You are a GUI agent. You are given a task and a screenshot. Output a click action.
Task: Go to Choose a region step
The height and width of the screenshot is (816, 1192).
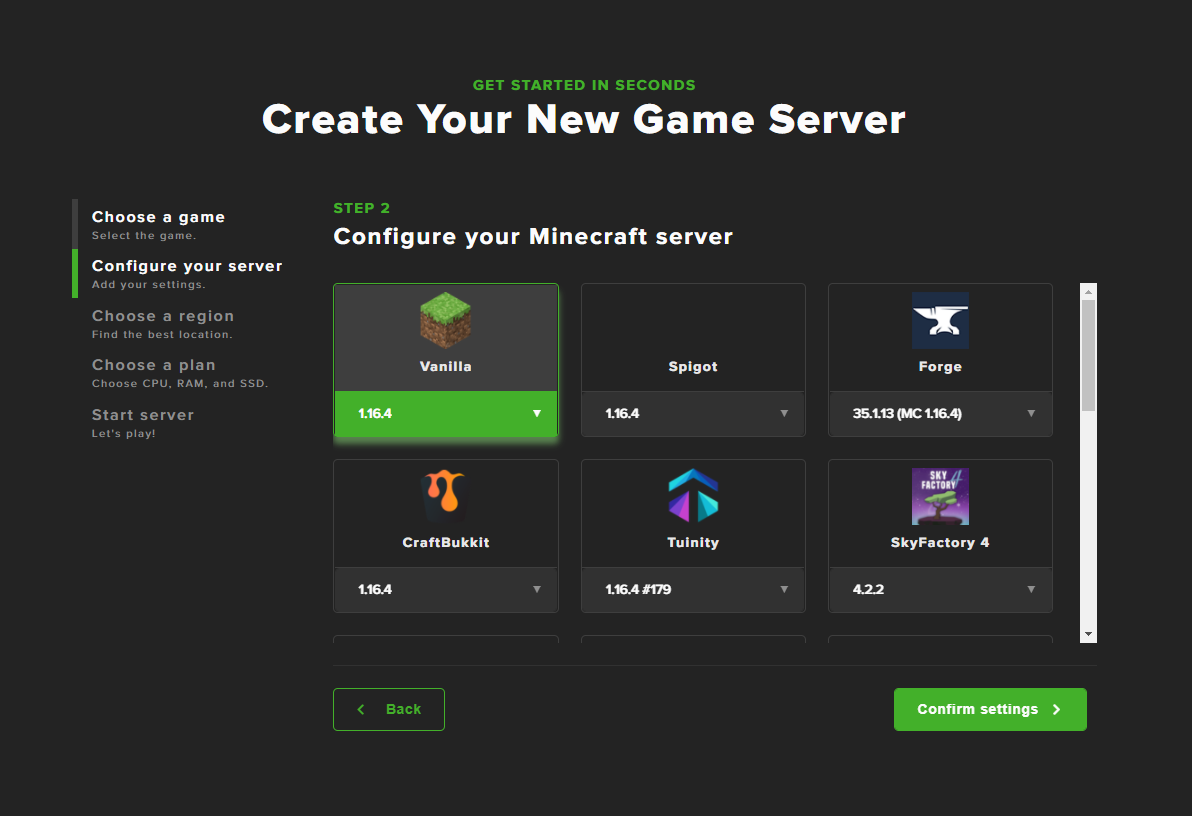(163, 323)
